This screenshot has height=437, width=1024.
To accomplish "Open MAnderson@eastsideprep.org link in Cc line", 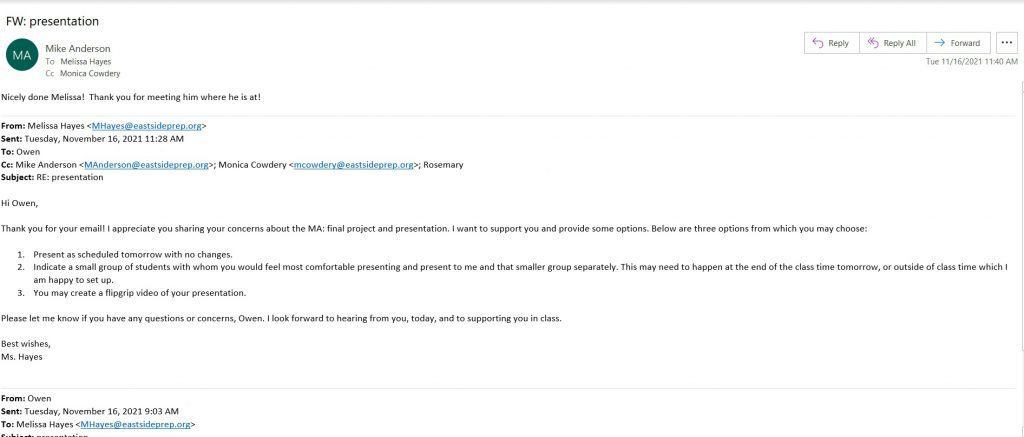I will (x=146, y=165).
